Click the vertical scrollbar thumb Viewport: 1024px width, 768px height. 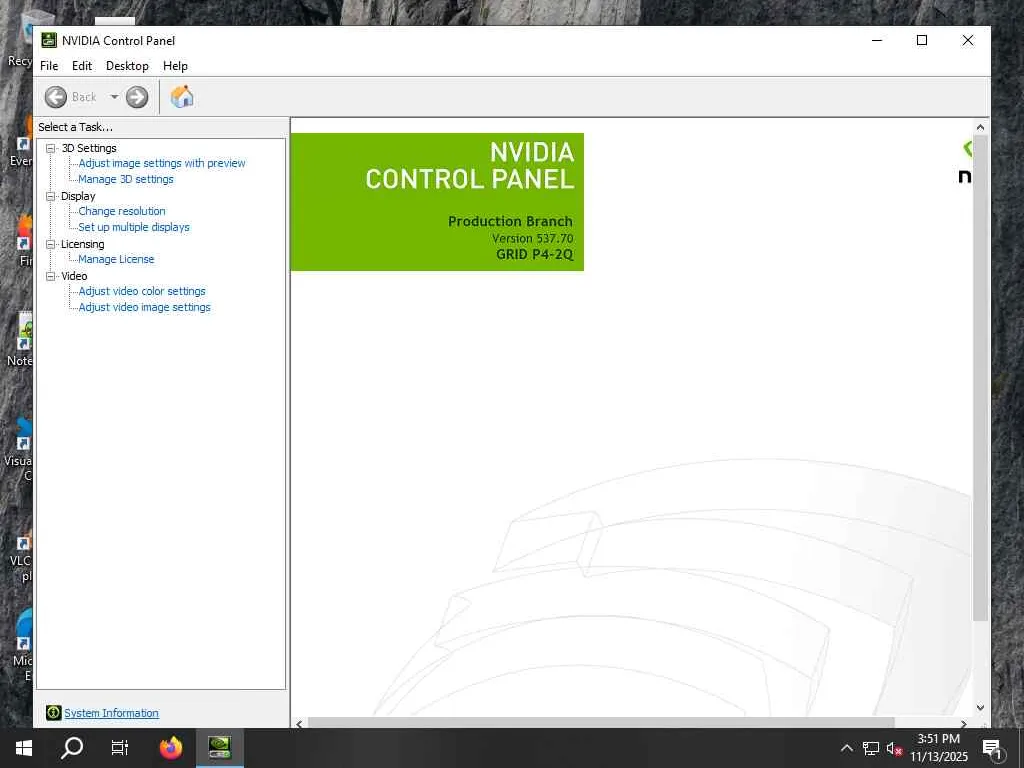click(980, 377)
